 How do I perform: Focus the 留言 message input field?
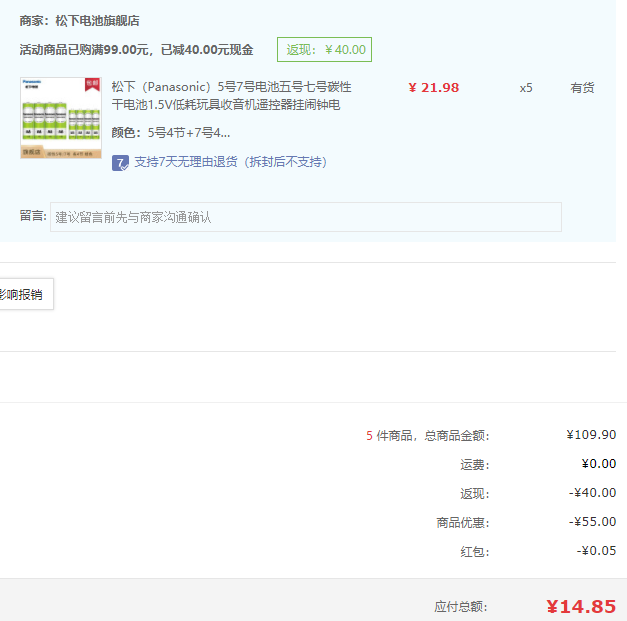[306, 217]
